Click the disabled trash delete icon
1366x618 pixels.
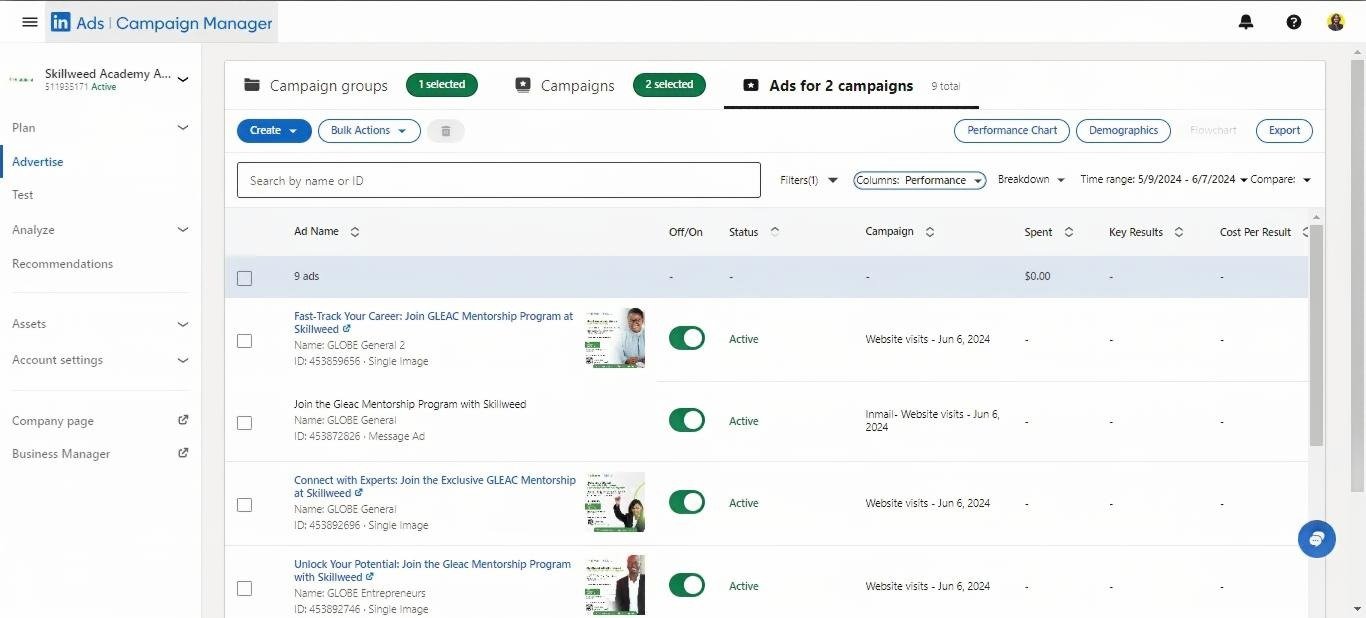pos(446,131)
